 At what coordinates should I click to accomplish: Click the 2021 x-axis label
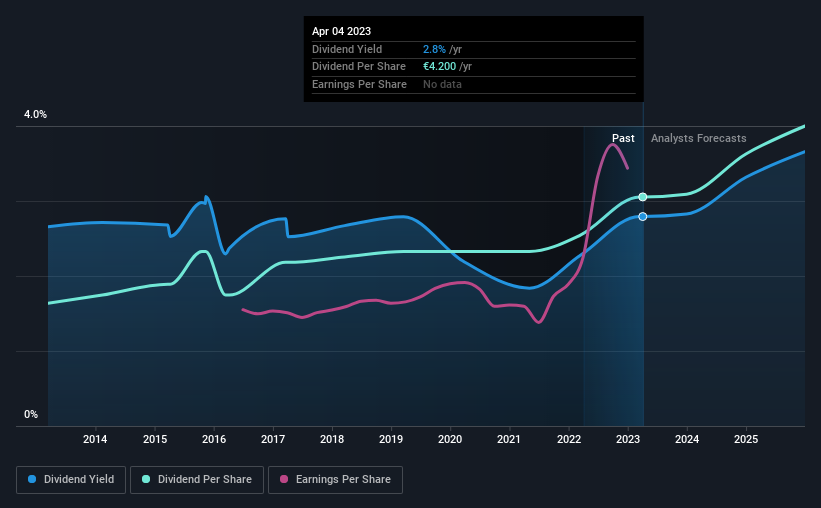click(509, 439)
